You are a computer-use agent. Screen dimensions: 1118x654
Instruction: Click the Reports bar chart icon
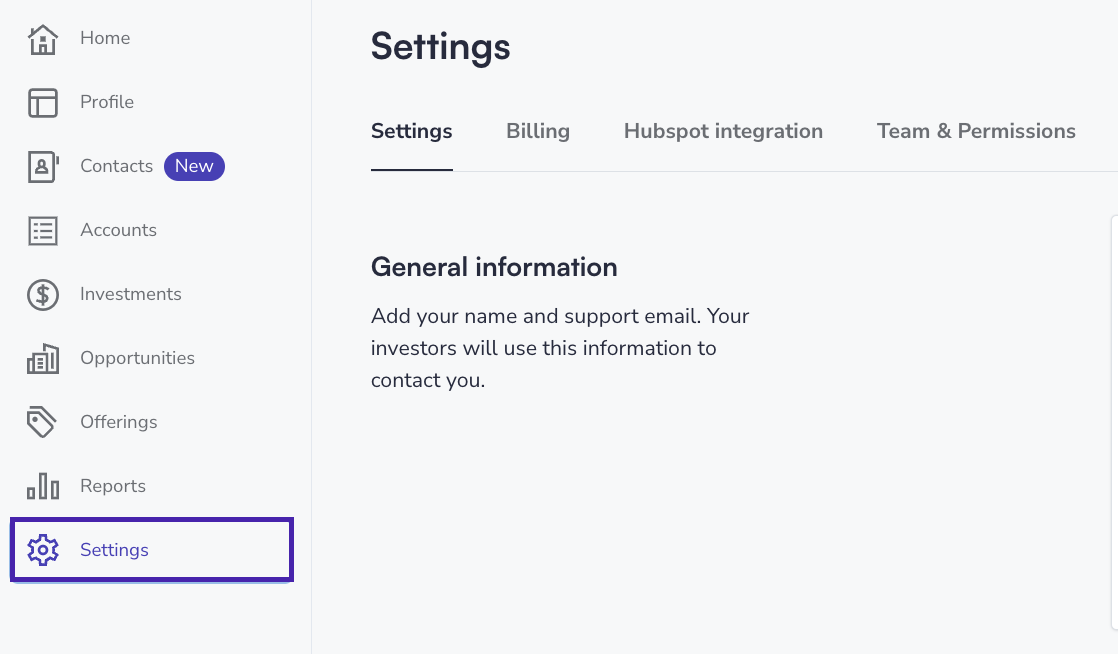pyautogui.click(x=43, y=486)
